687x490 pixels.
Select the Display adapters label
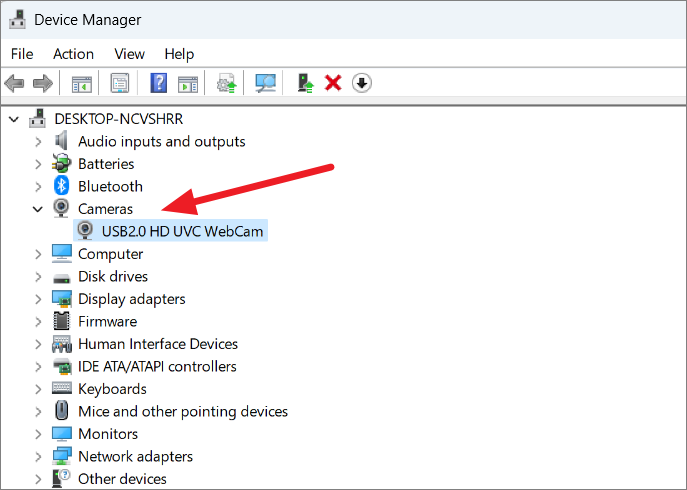(x=131, y=299)
